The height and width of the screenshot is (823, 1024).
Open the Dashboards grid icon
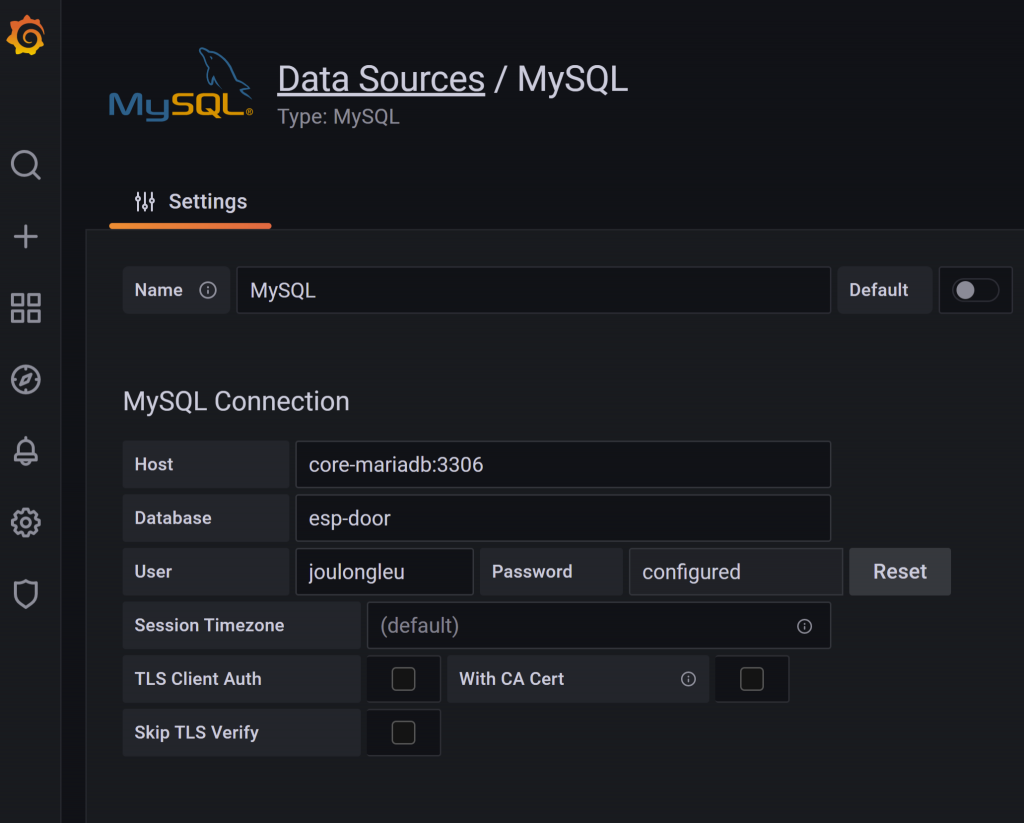click(26, 308)
